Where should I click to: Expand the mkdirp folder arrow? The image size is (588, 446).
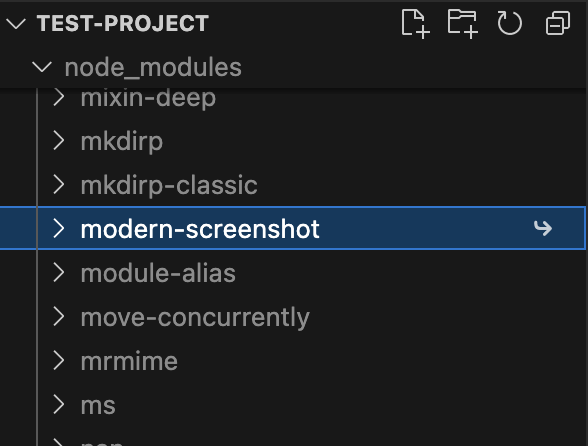(58, 141)
